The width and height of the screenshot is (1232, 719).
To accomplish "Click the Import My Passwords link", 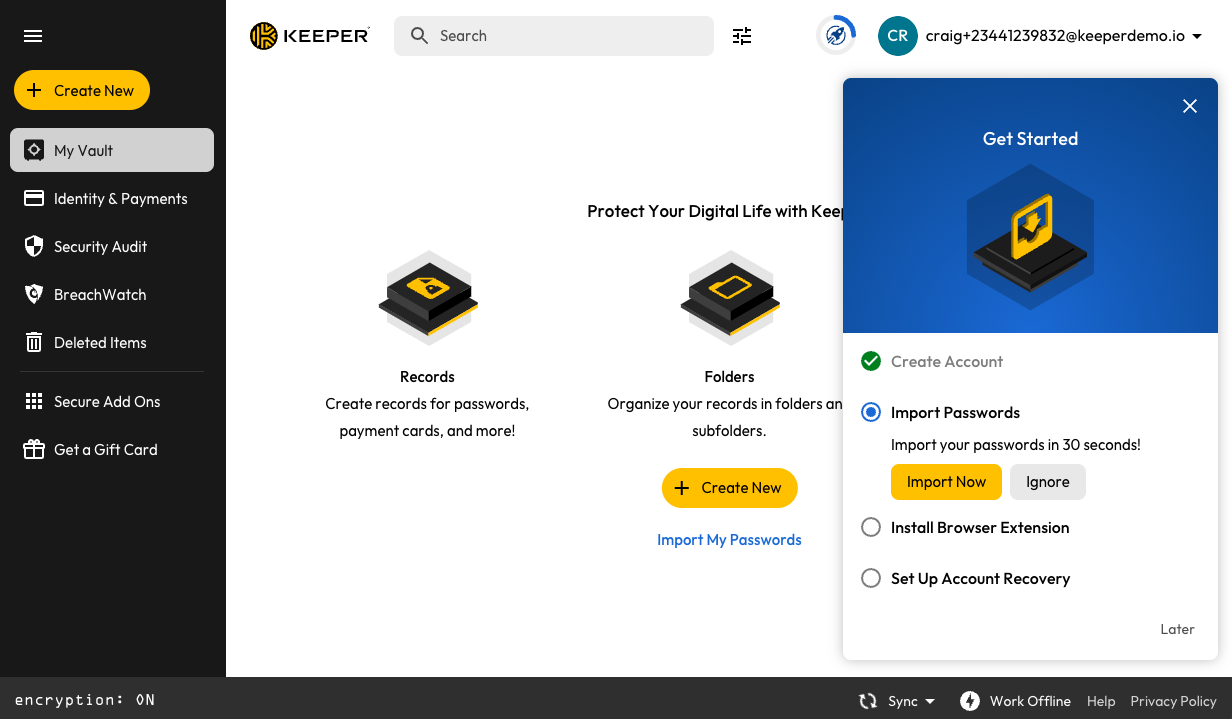I will point(729,540).
